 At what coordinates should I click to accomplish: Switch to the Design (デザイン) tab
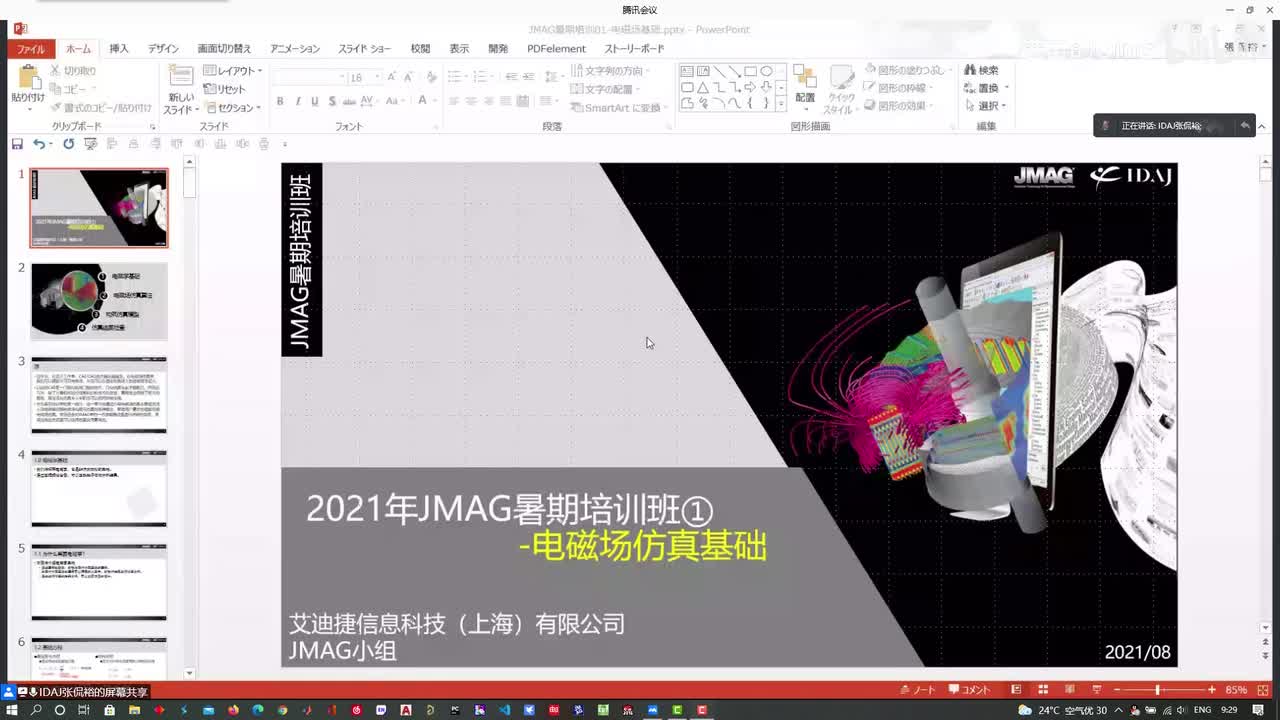[163, 49]
